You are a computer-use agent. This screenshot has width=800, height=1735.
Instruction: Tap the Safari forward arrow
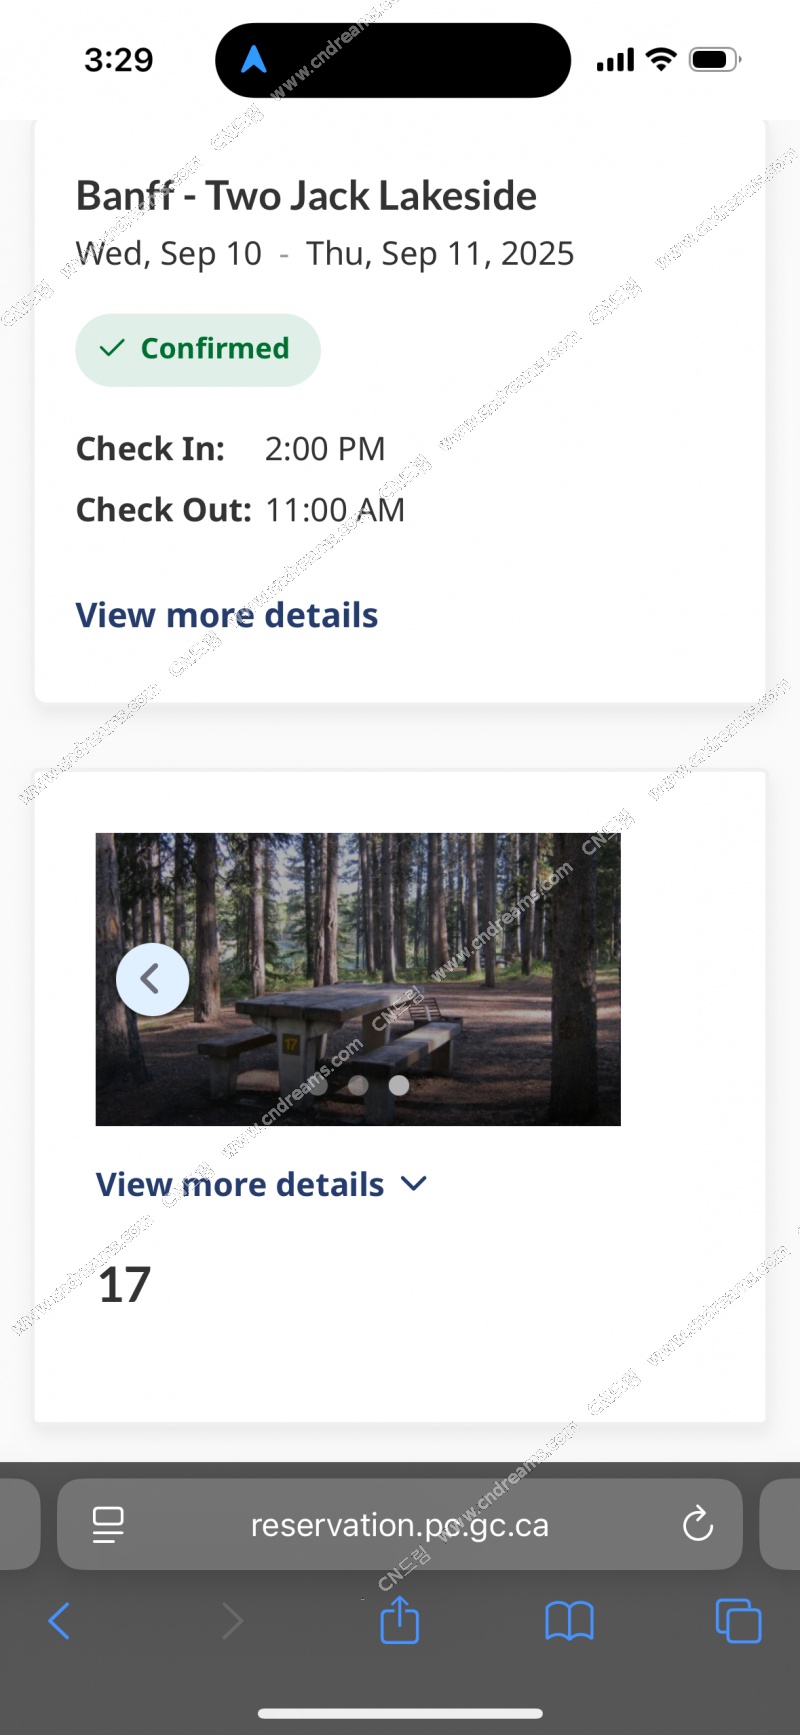point(232,1621)
